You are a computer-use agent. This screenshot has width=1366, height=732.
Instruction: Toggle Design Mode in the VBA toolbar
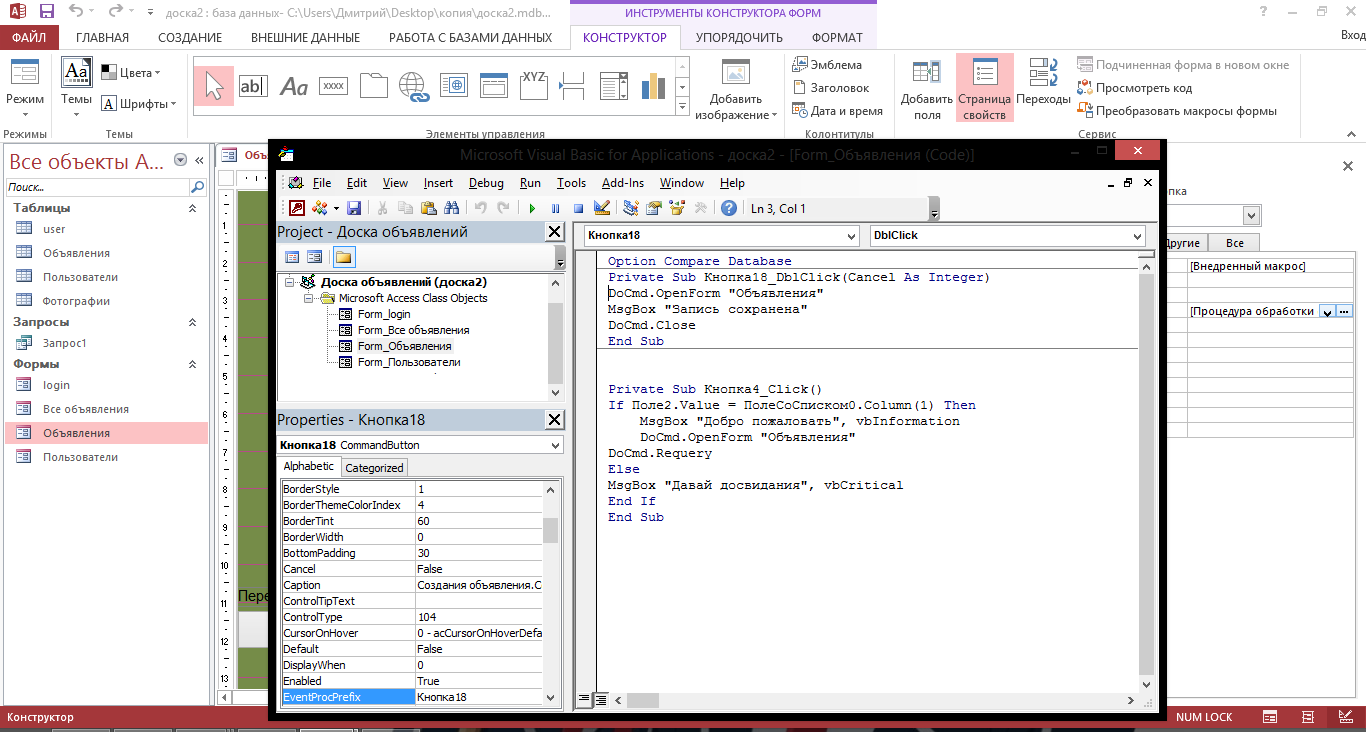click(x=602, y=208)
